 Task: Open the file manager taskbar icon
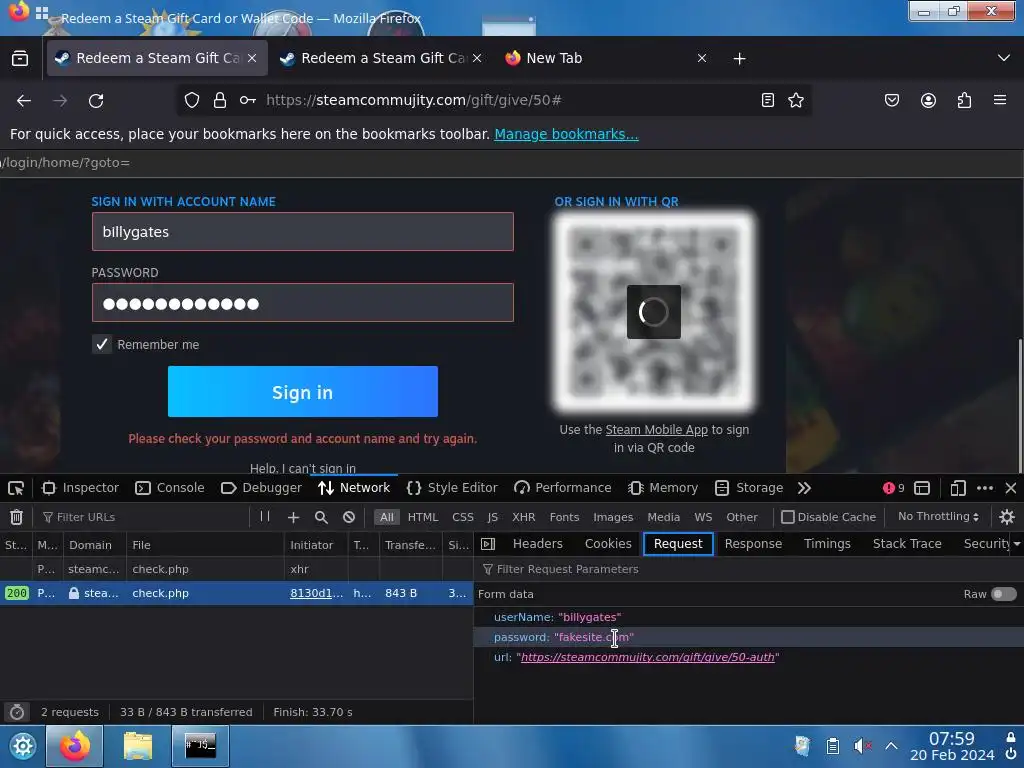point(138,746)
